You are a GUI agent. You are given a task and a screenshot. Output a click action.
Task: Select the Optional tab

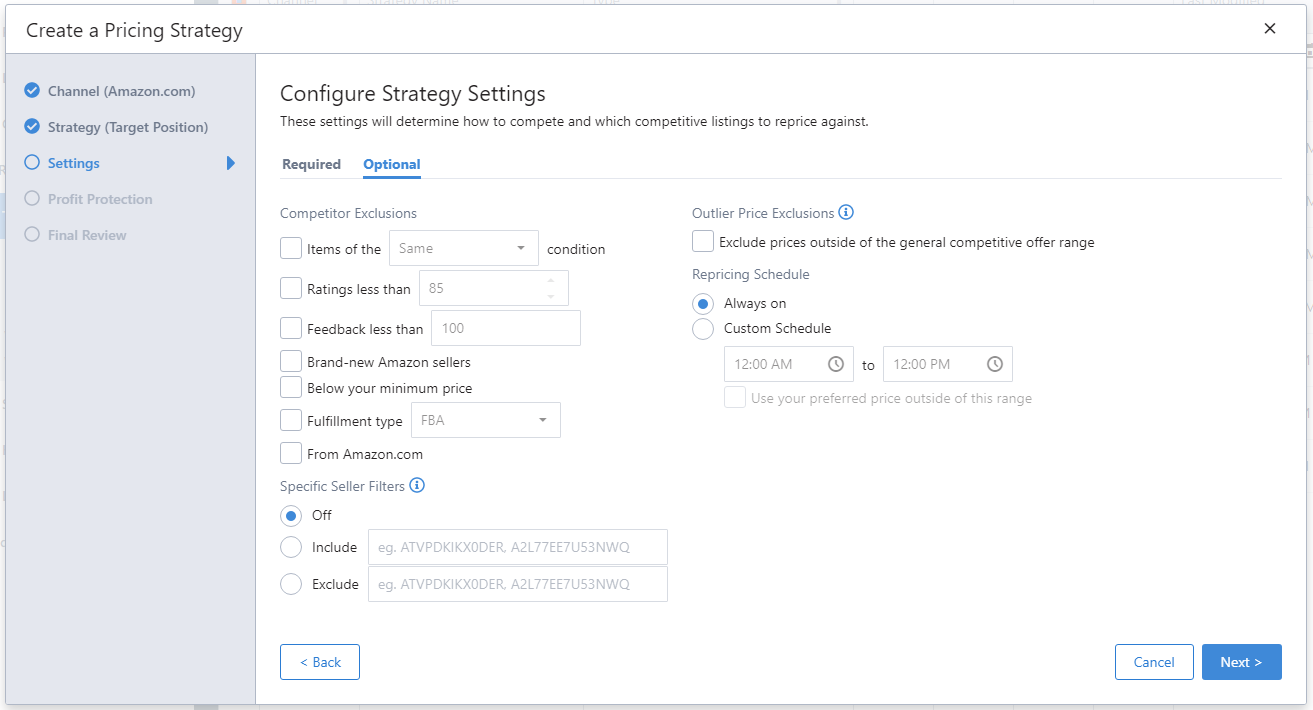pos(391,164)
